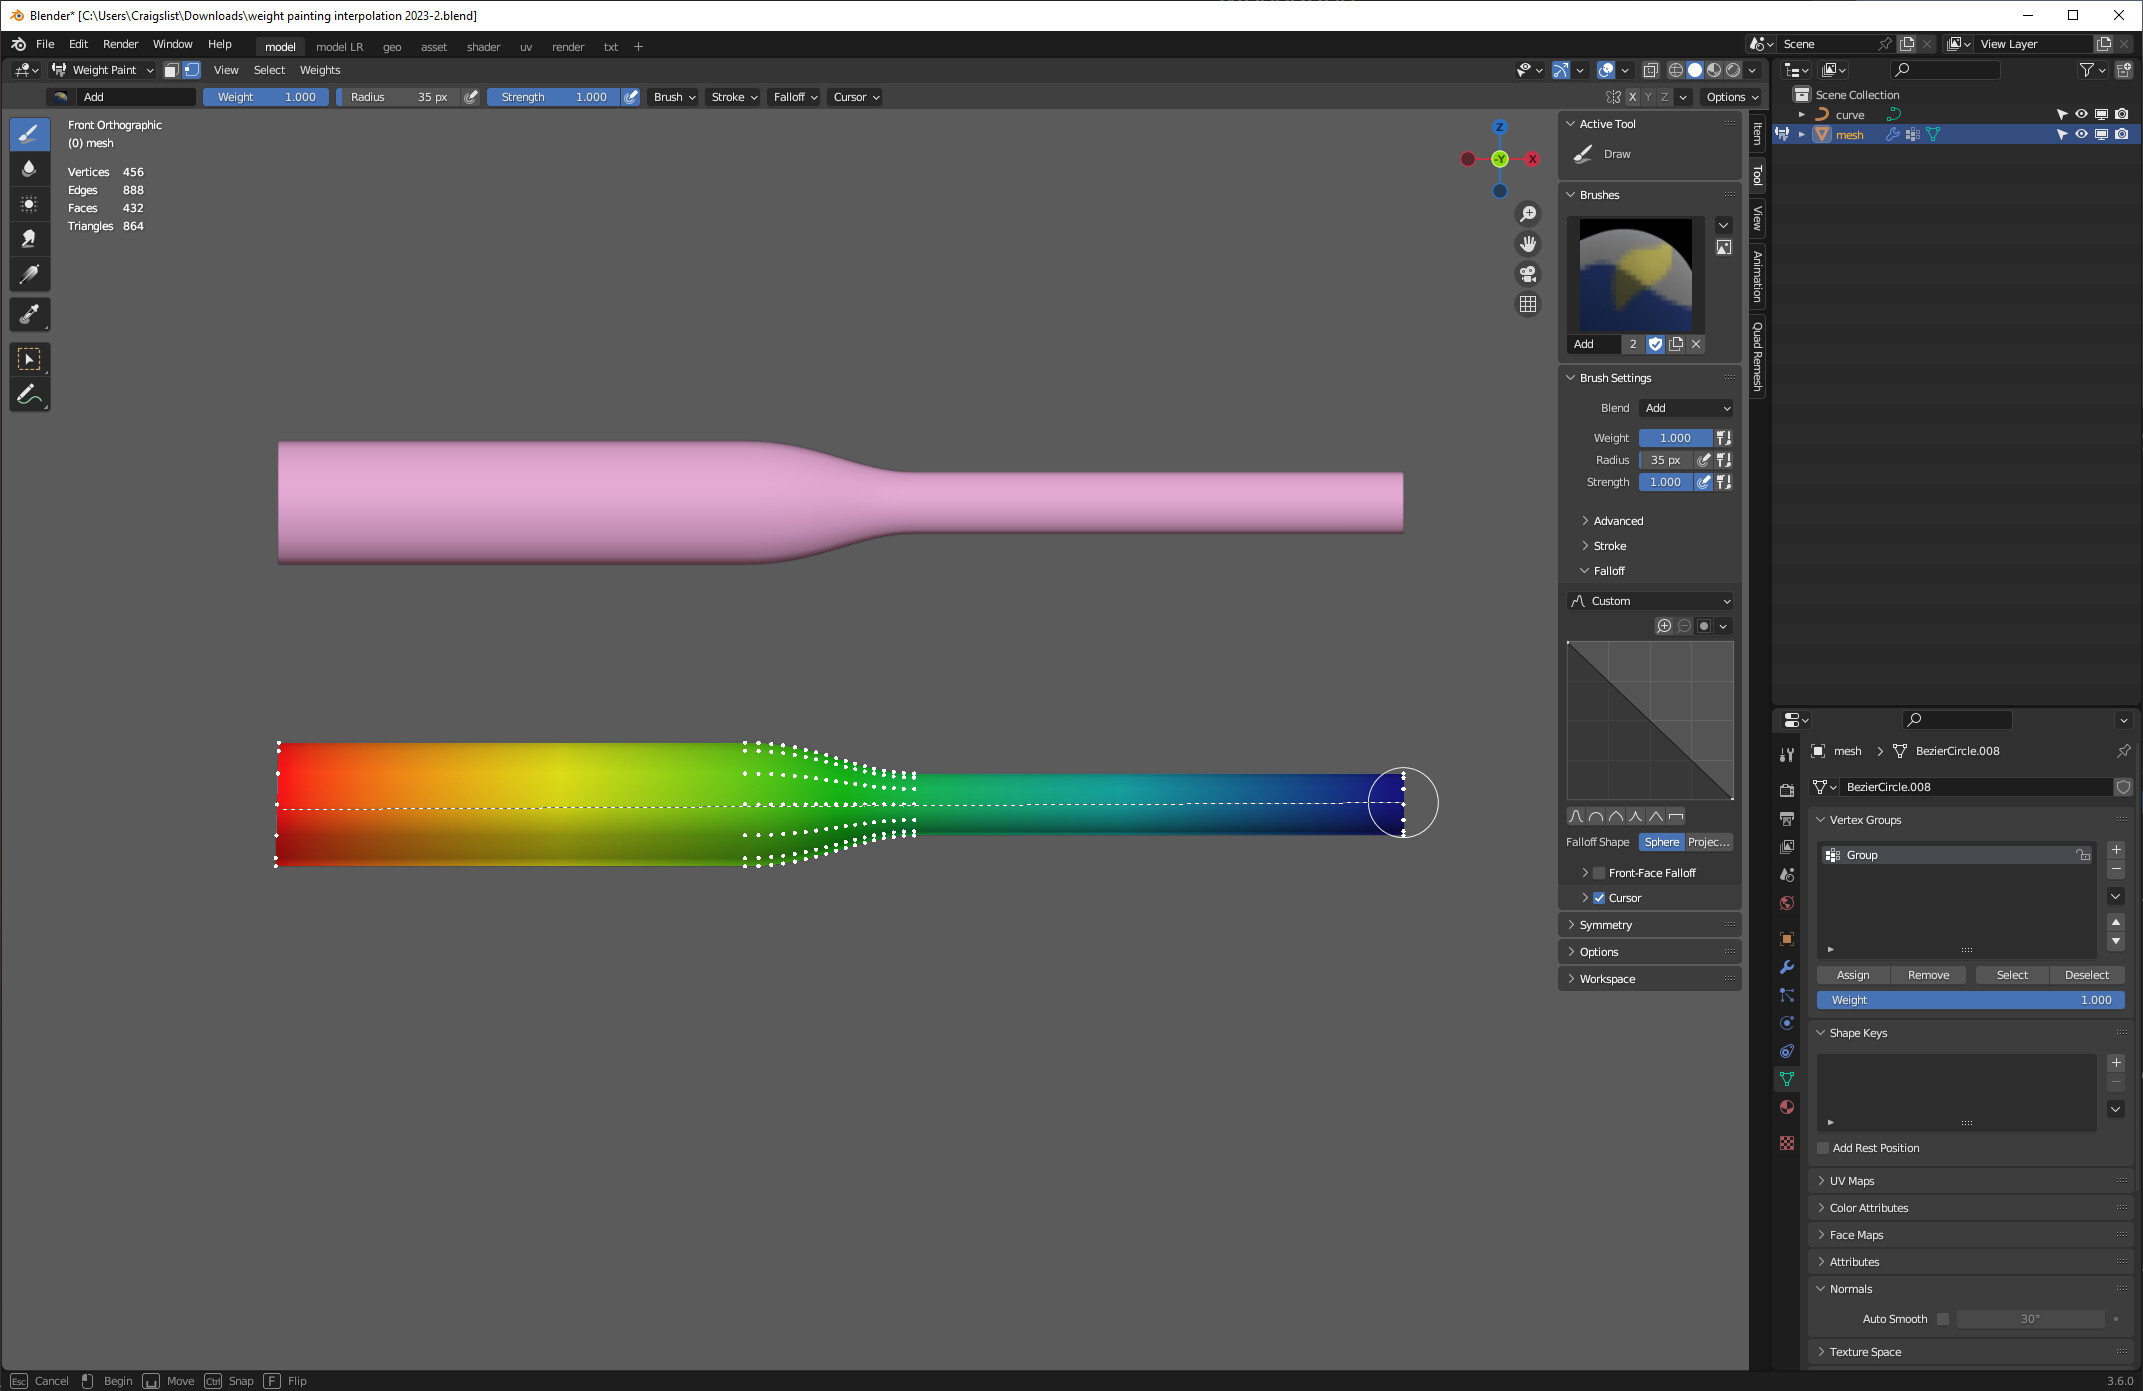The width and height of the screenshot is (2143, 1391).
Task: Toggle vertex selection masking in header
Action: (191, 70)
